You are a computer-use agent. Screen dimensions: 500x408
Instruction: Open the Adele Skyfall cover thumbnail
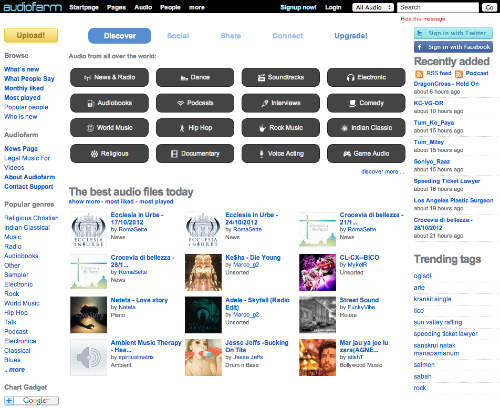click(203, 315)
